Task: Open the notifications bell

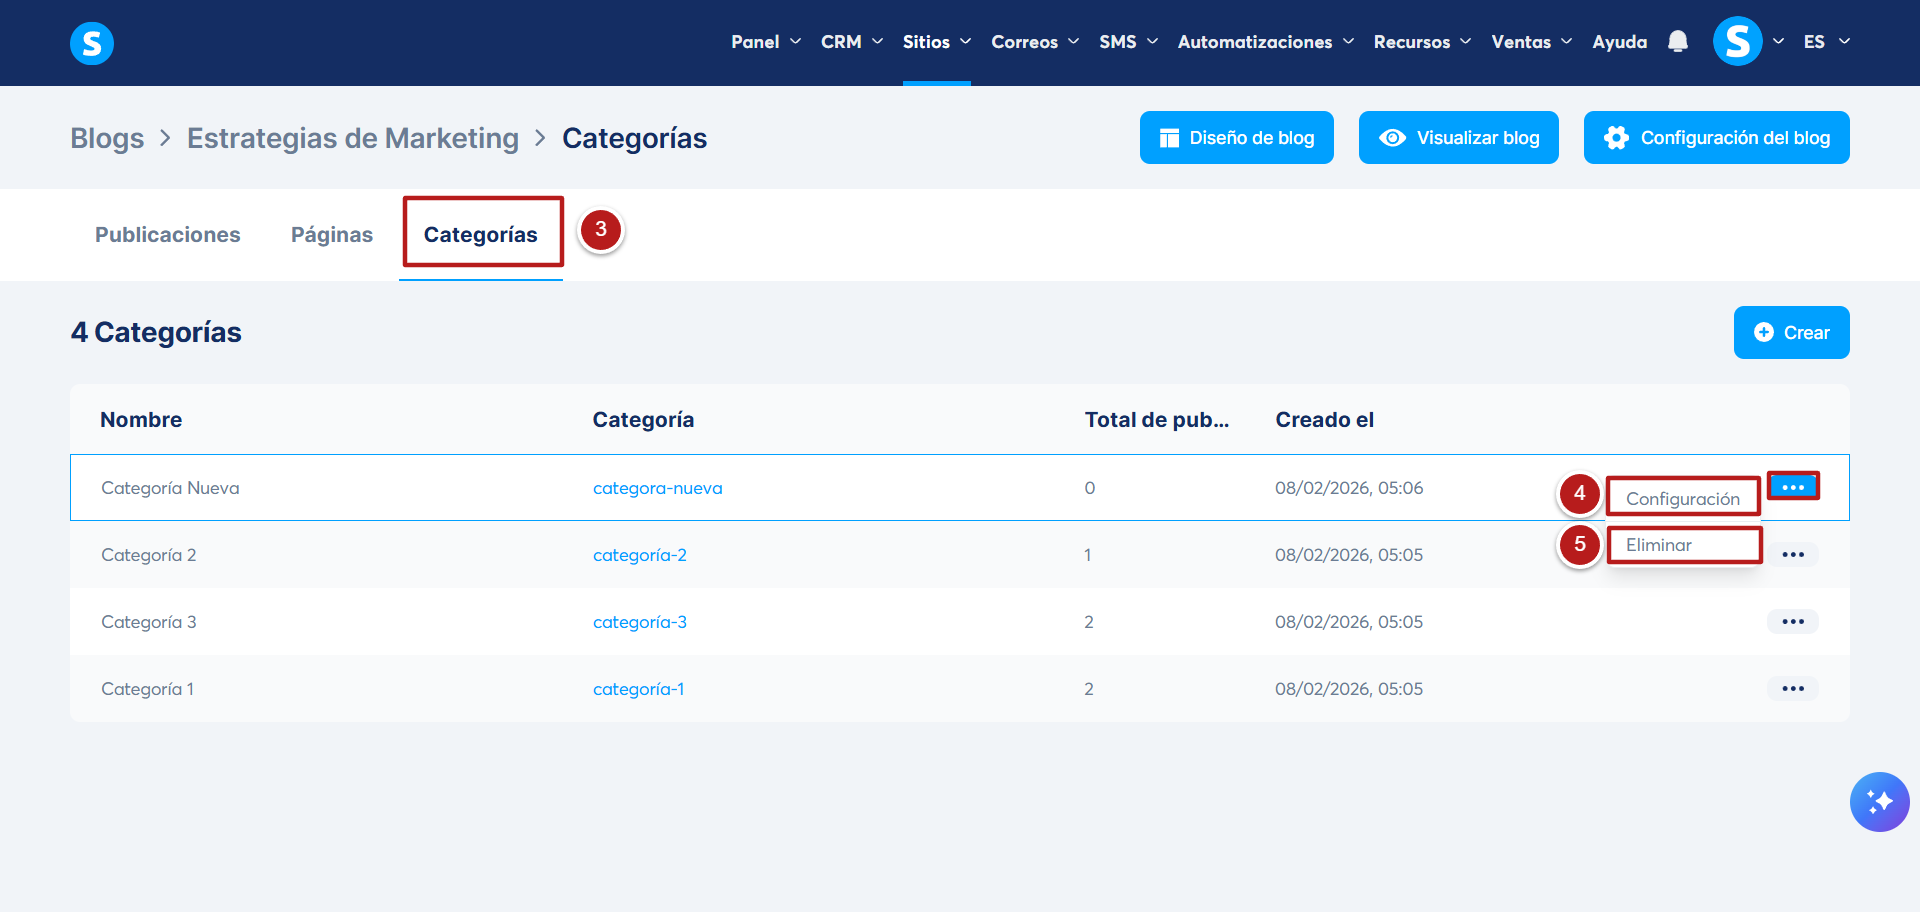Action: click(x=1678, y=42)
